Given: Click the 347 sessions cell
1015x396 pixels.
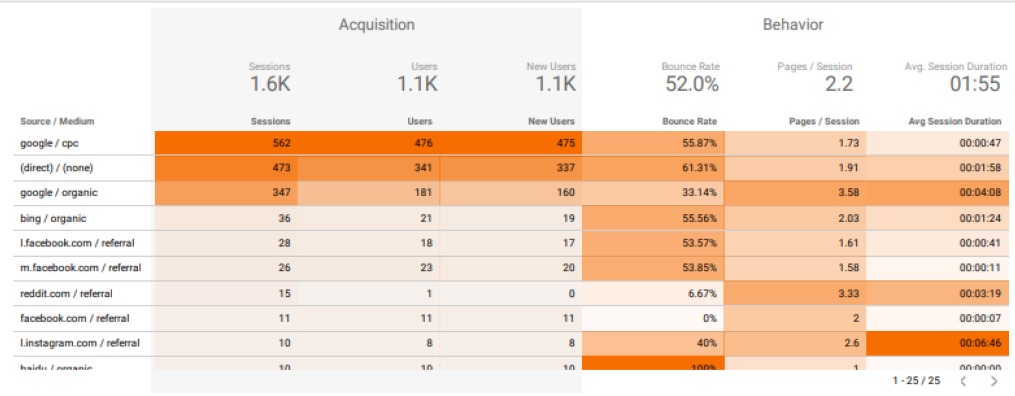Looking at the screenshot, I should pyautogui.click(x=227, y=193).
